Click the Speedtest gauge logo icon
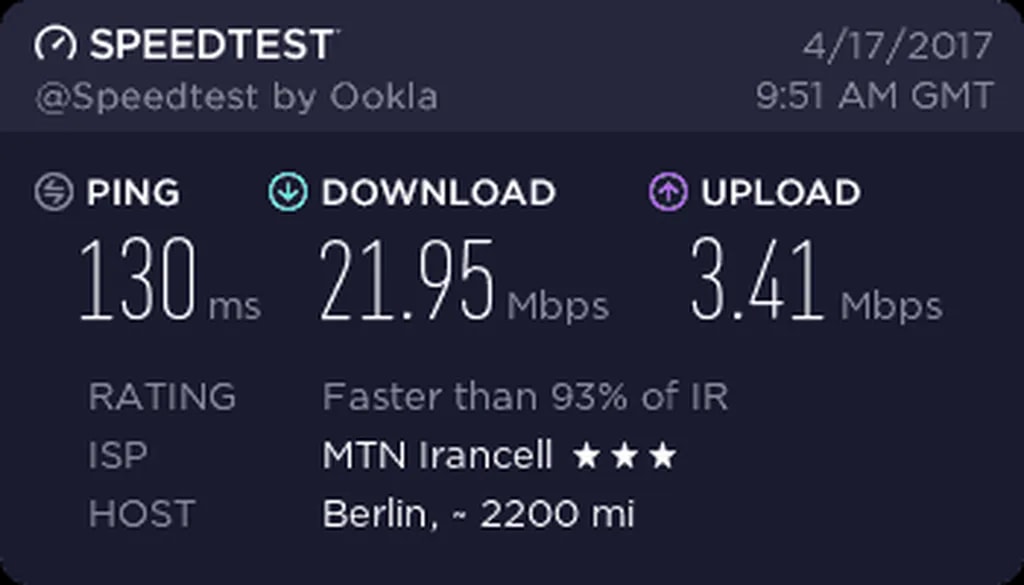Viewport: 1024px width, 585px height. pyautogui.click(x=56, y=44)
